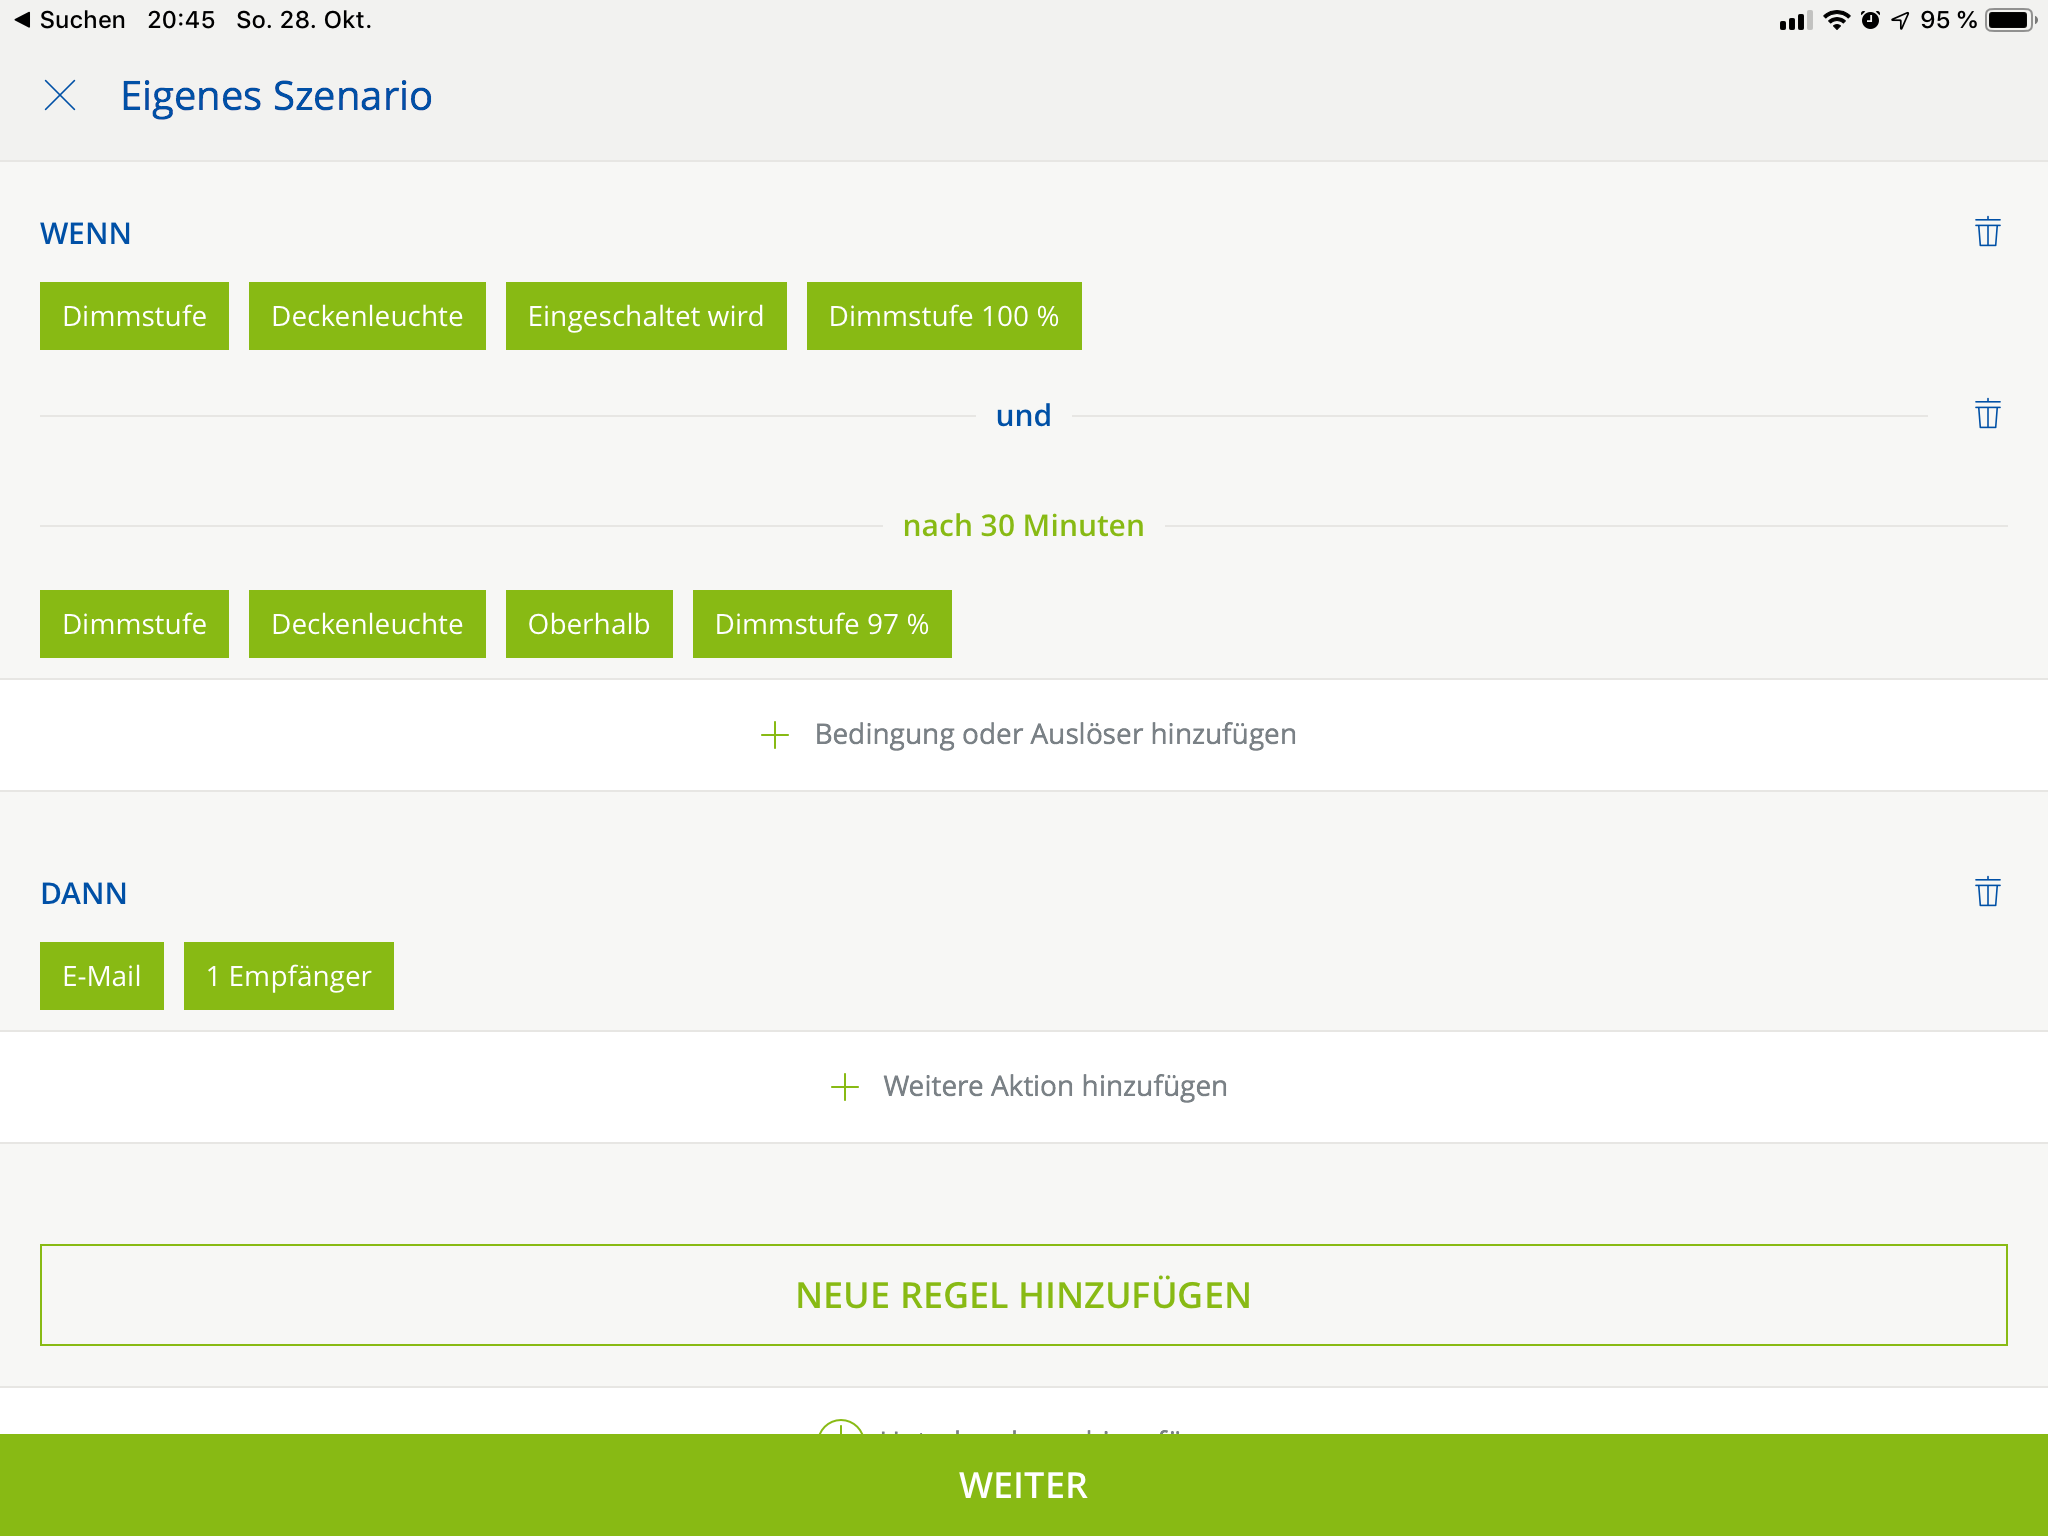Edit the 1 Empfänger recipients chip

288,976
